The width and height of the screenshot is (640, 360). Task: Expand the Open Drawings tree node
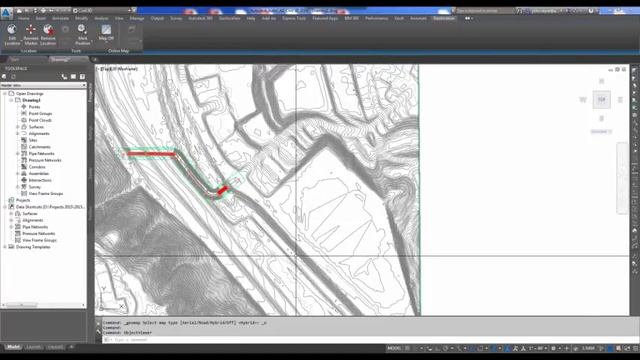tap(5, 93)
